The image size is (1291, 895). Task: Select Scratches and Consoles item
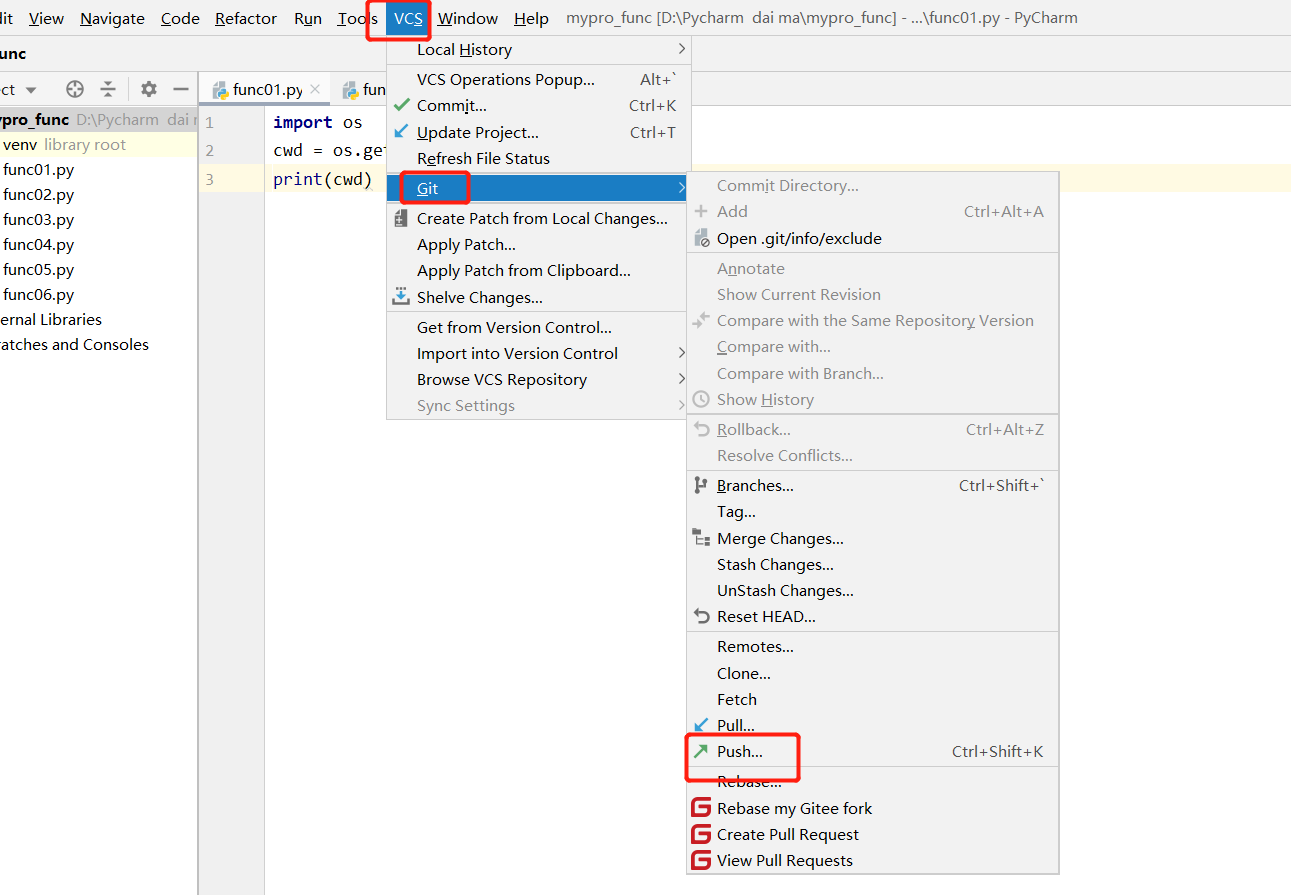[x=74, y=344]
